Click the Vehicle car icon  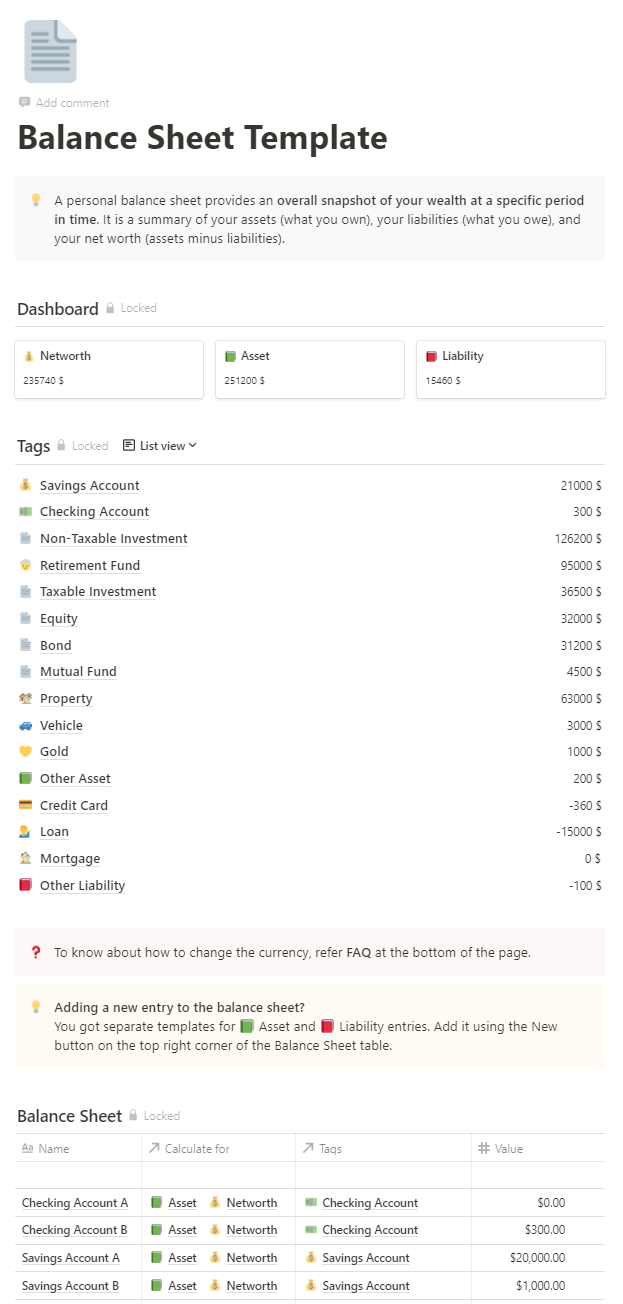[x=26, y=726]
